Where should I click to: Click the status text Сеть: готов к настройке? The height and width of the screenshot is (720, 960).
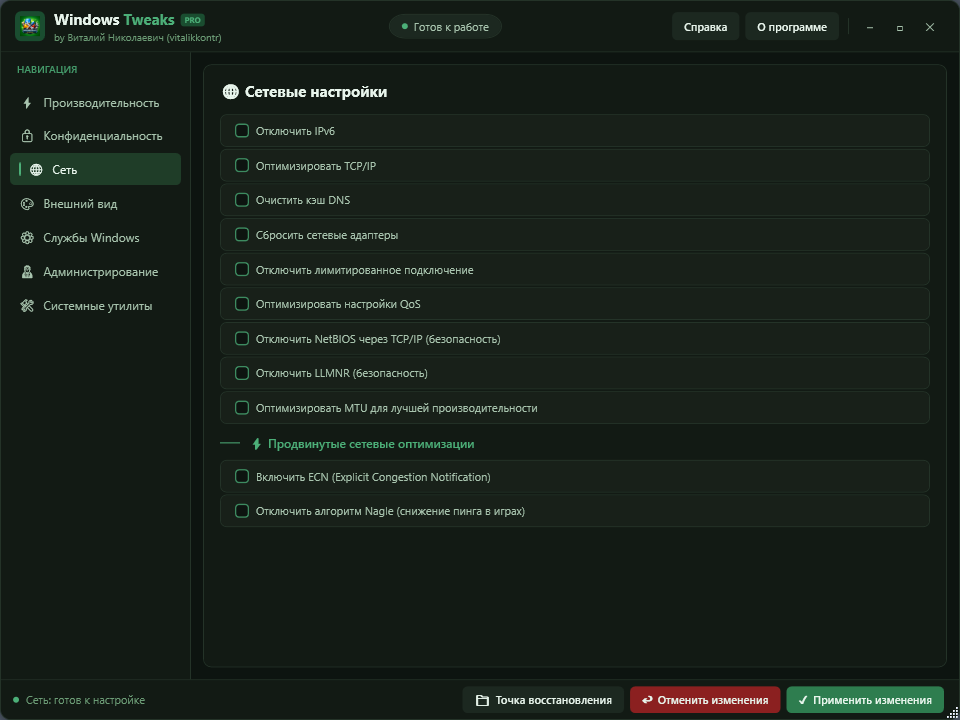pos(85,700)
